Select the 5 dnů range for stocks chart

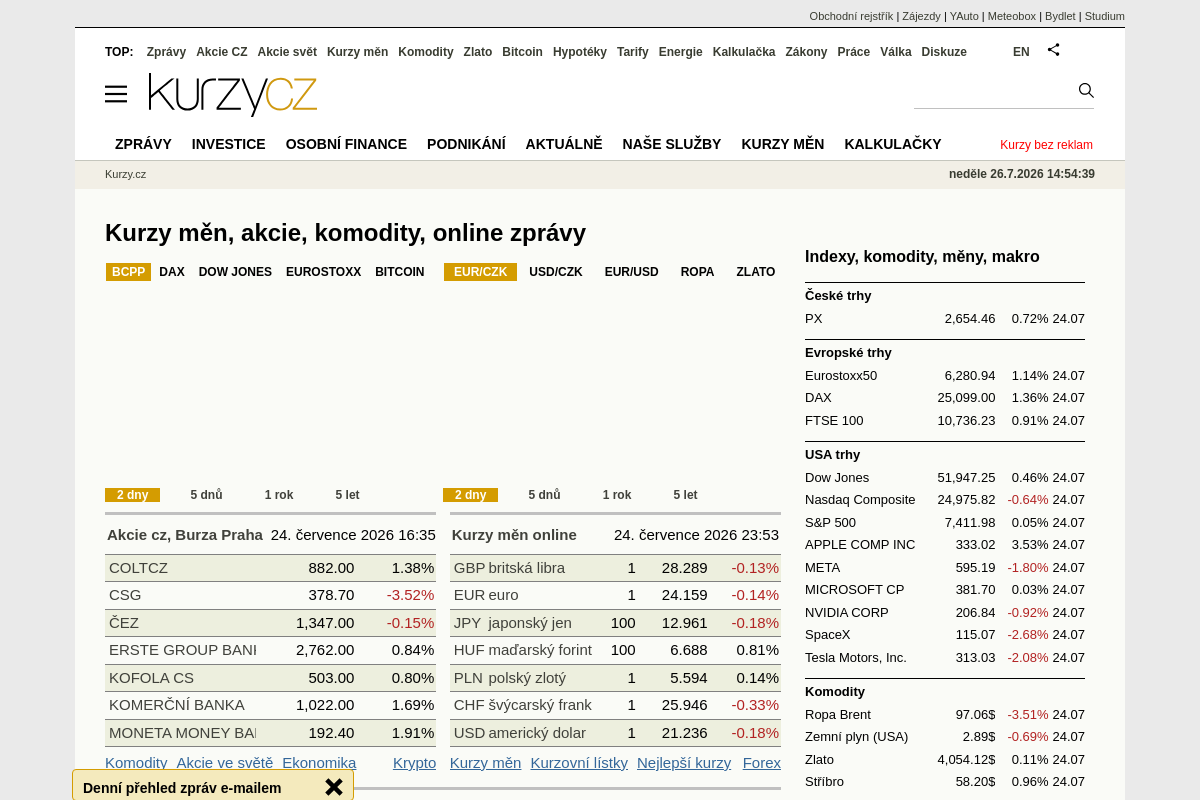[x=207, y=495]
